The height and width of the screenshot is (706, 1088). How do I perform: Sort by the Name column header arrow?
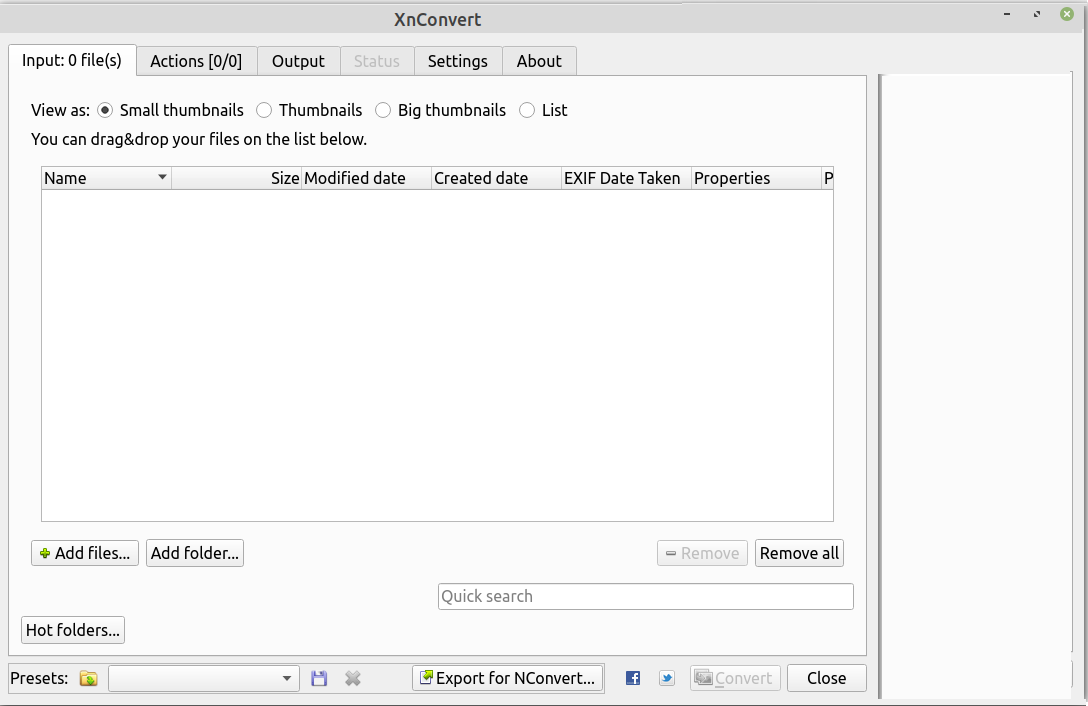point(162,177)
